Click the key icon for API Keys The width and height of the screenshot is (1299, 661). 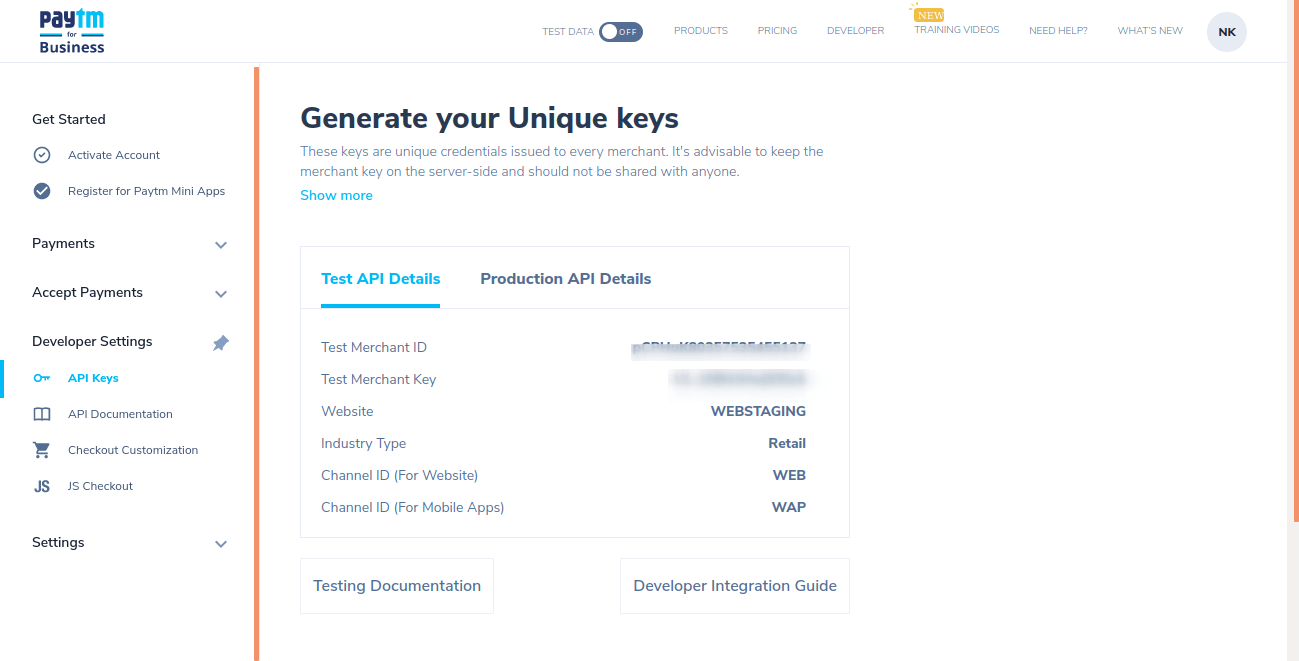[42, 378]
